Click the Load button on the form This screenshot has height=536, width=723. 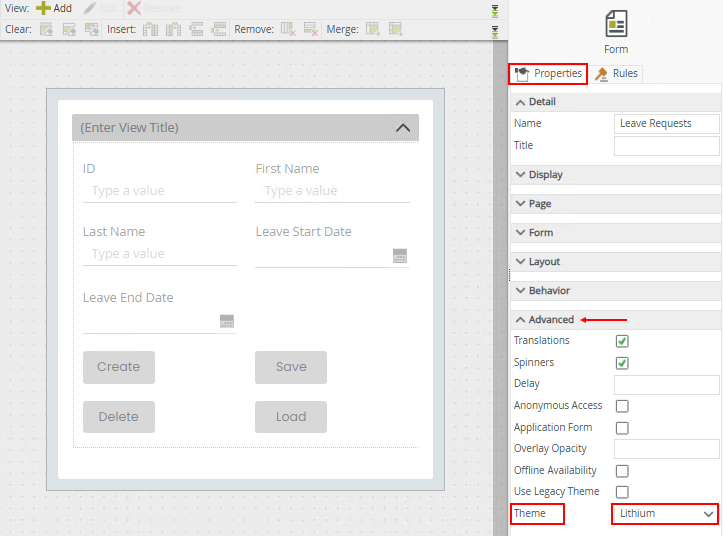click(x=291, y=417)
